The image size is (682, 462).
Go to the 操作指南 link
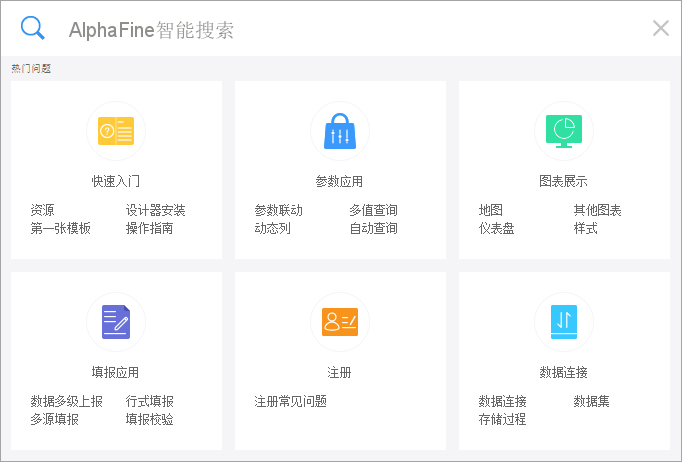(149, 228)
